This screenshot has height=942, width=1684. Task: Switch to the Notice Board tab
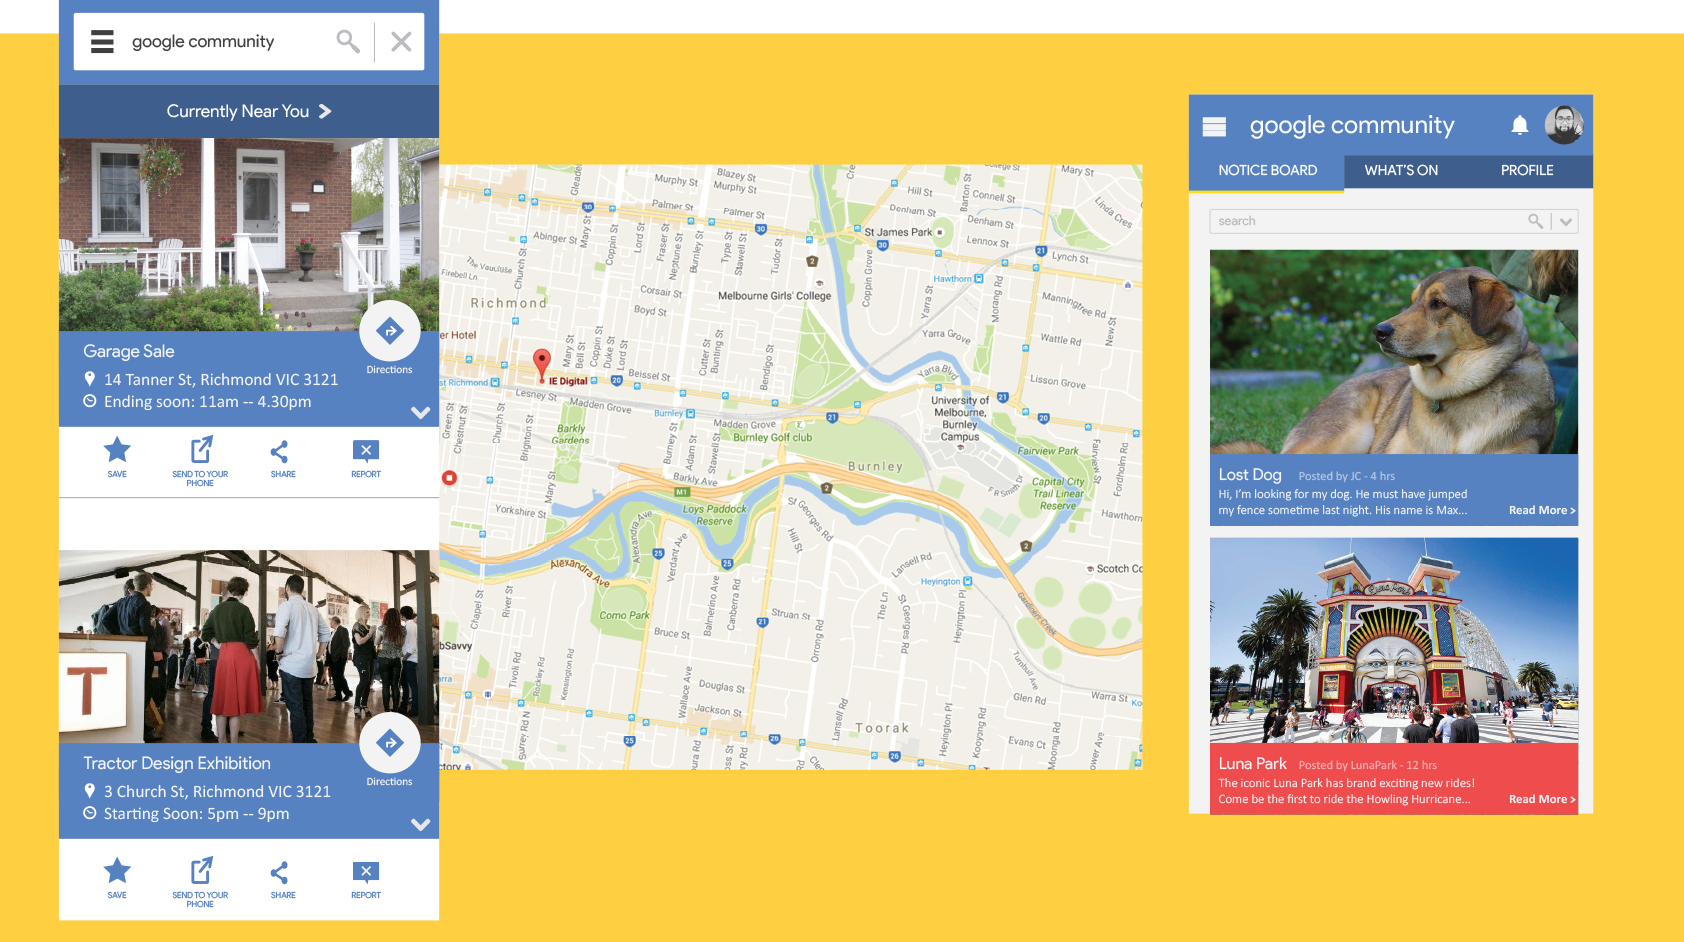1267,171
